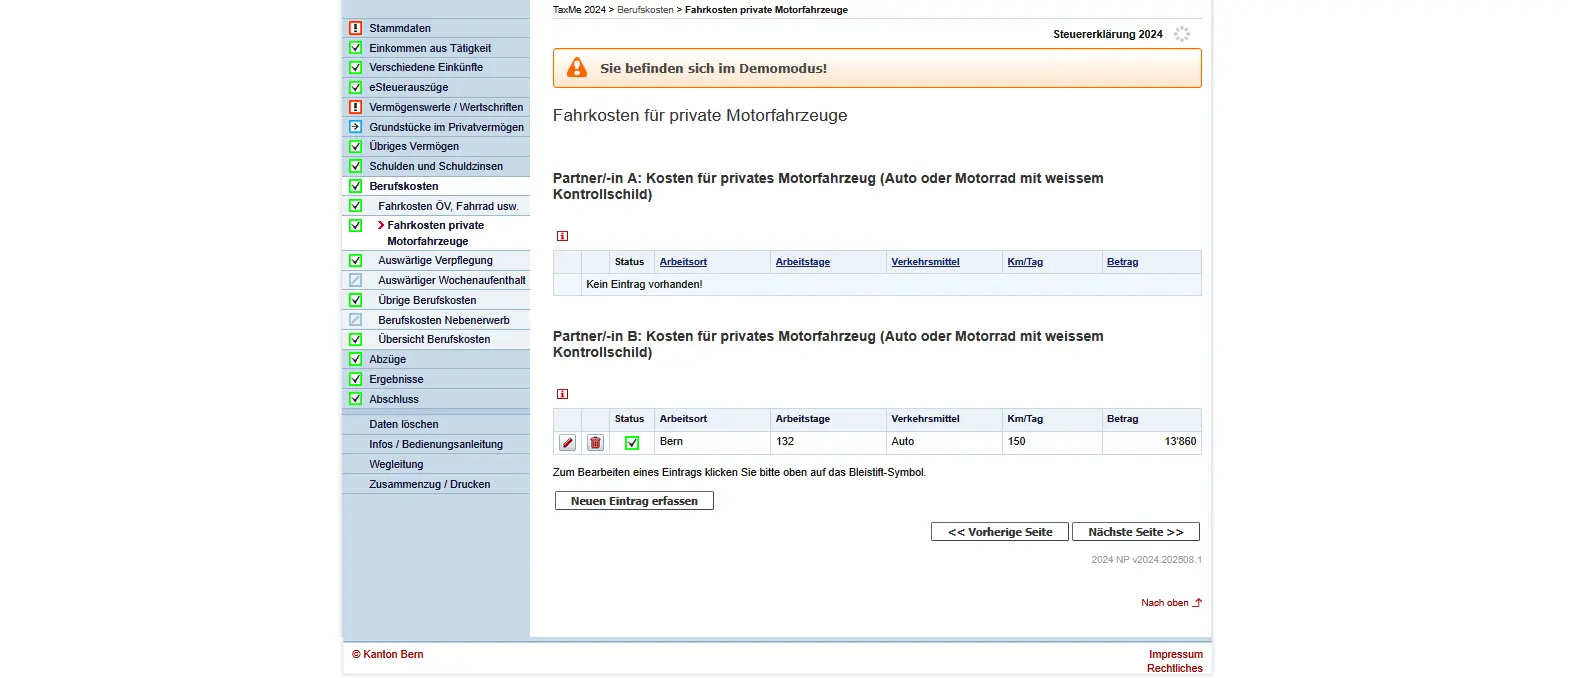Click the pencil edit icon for Bern entry

coord(567,443)
